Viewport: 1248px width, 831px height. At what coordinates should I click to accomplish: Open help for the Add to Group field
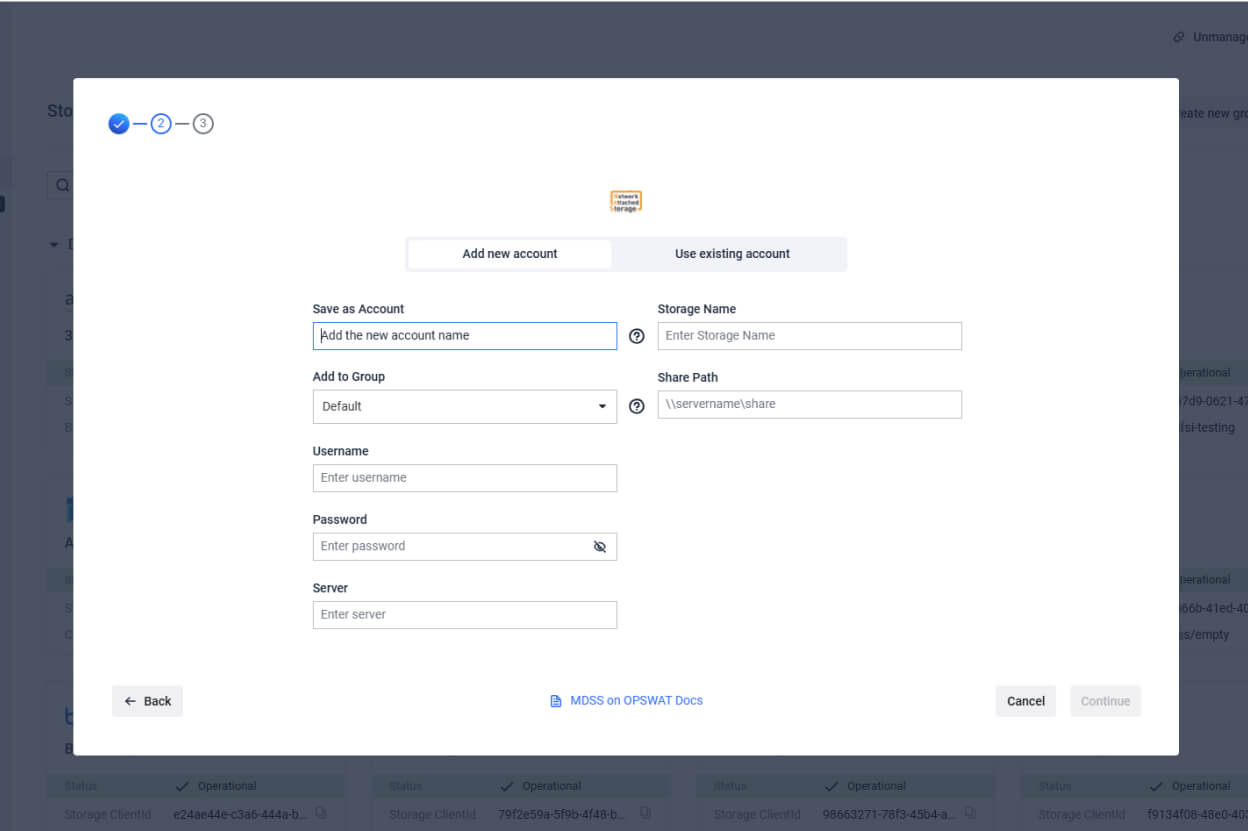pyautogui.click(x=637, y=406)
